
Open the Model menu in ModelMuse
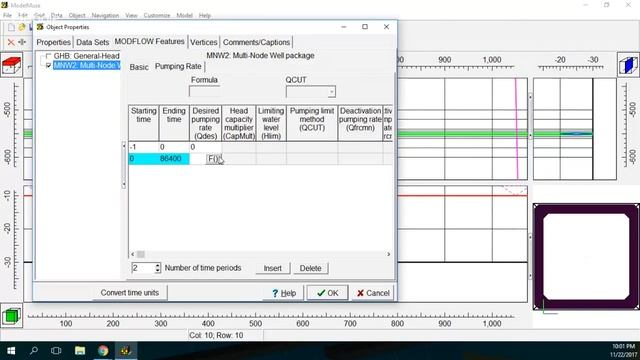(x=184, y=16)
